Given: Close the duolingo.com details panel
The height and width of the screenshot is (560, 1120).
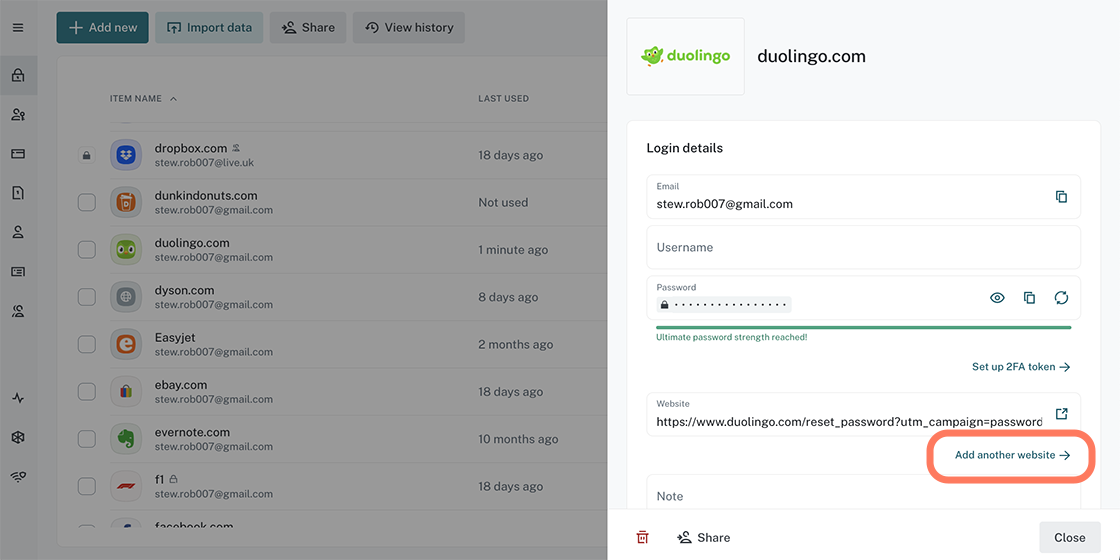Looking at the screenshot, I should pyautogui.click(x=1069, y=538).
